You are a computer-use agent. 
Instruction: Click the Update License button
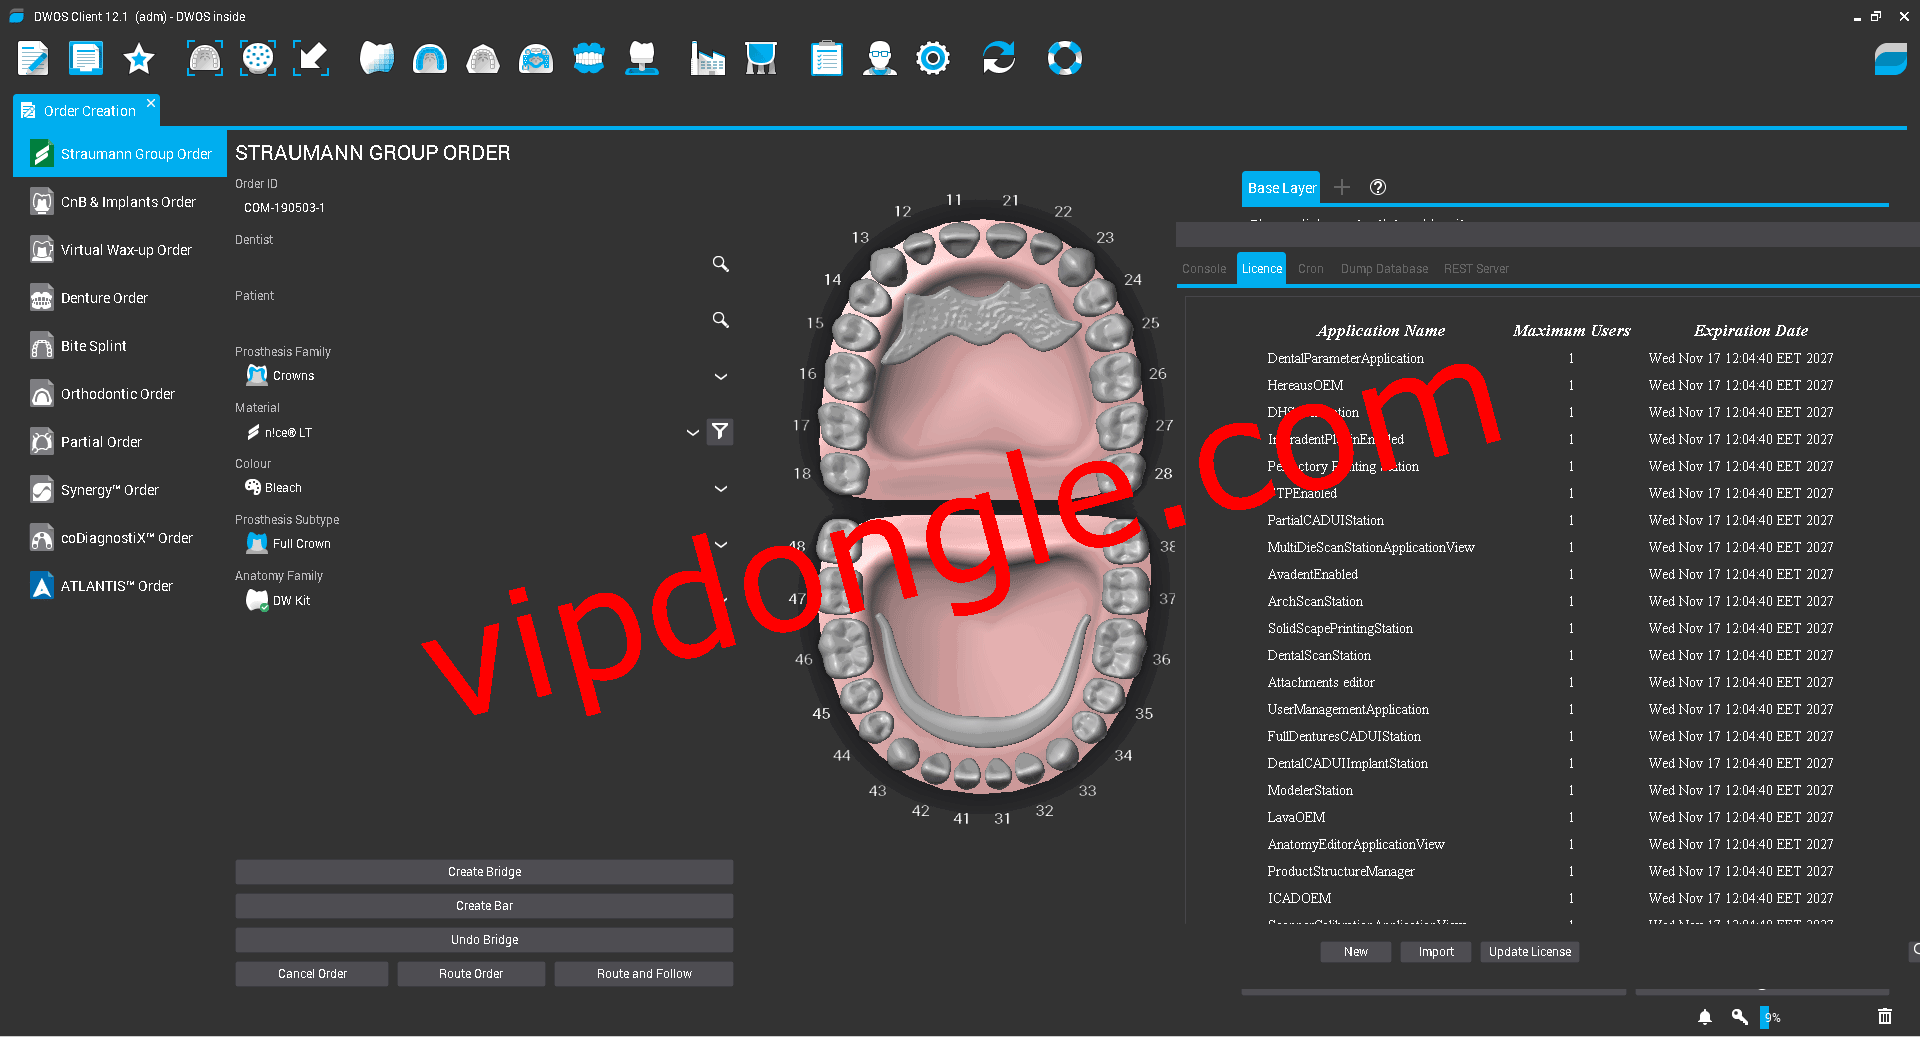tap(1529, 951)
